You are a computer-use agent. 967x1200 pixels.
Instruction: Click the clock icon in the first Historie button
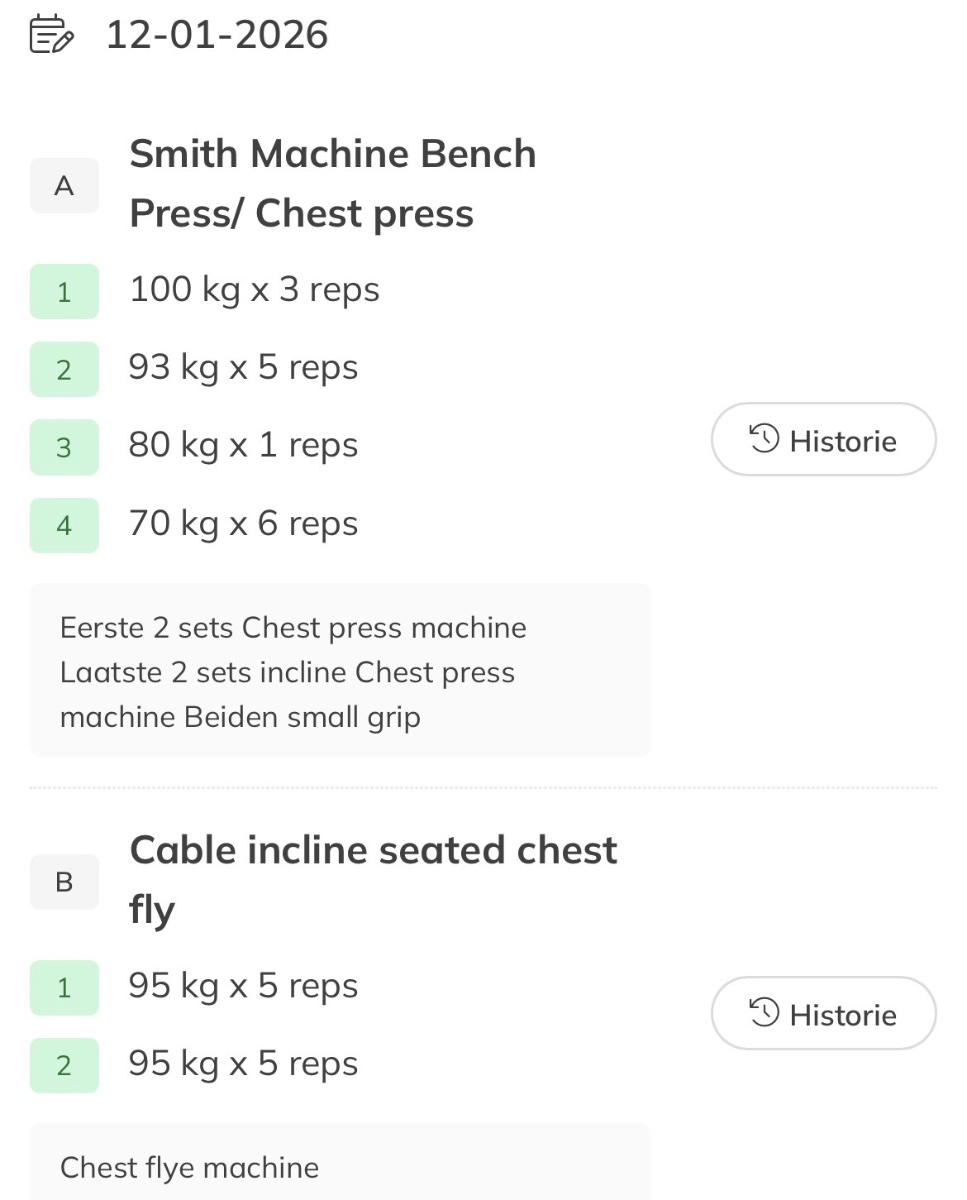pos(764,439)
